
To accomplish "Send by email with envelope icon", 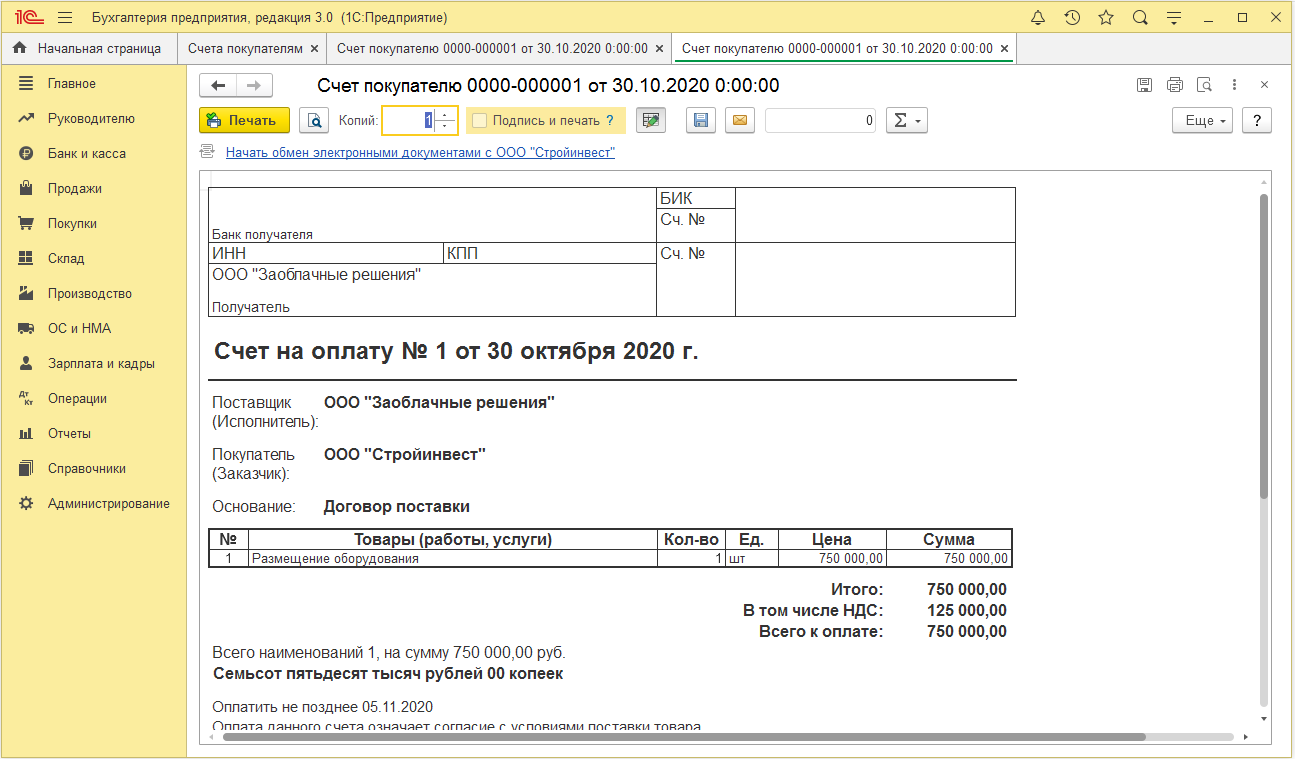I will (740, 120).
